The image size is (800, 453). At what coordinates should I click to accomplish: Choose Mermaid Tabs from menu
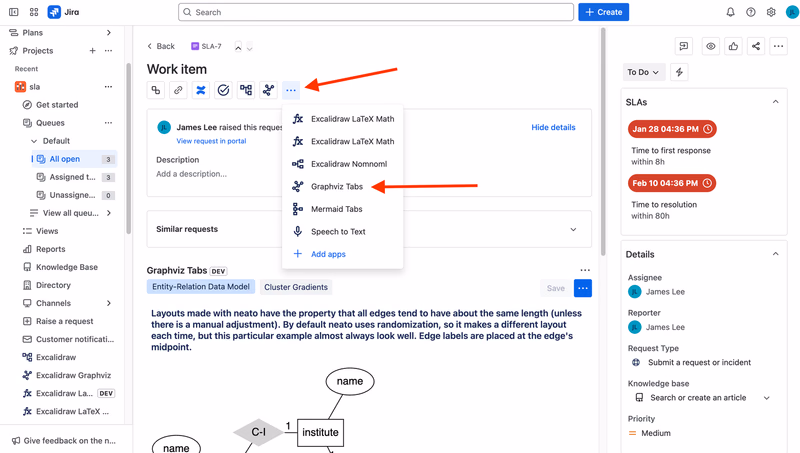342,209
